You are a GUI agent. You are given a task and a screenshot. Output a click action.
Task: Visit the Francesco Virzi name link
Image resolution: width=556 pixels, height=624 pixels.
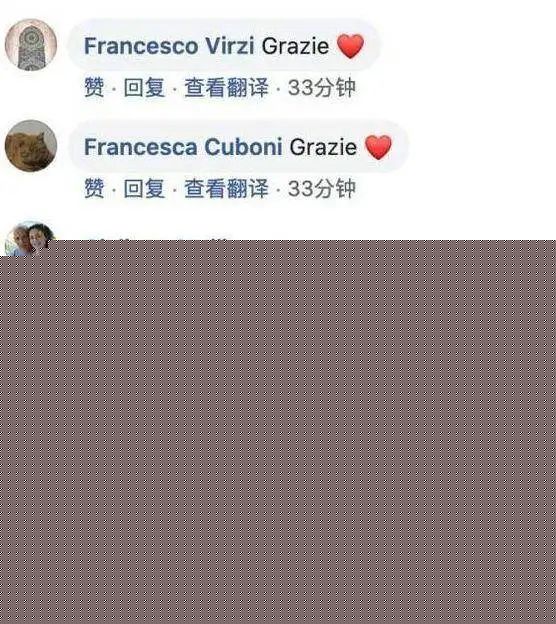pyautogui.click(x=169, y=46)
